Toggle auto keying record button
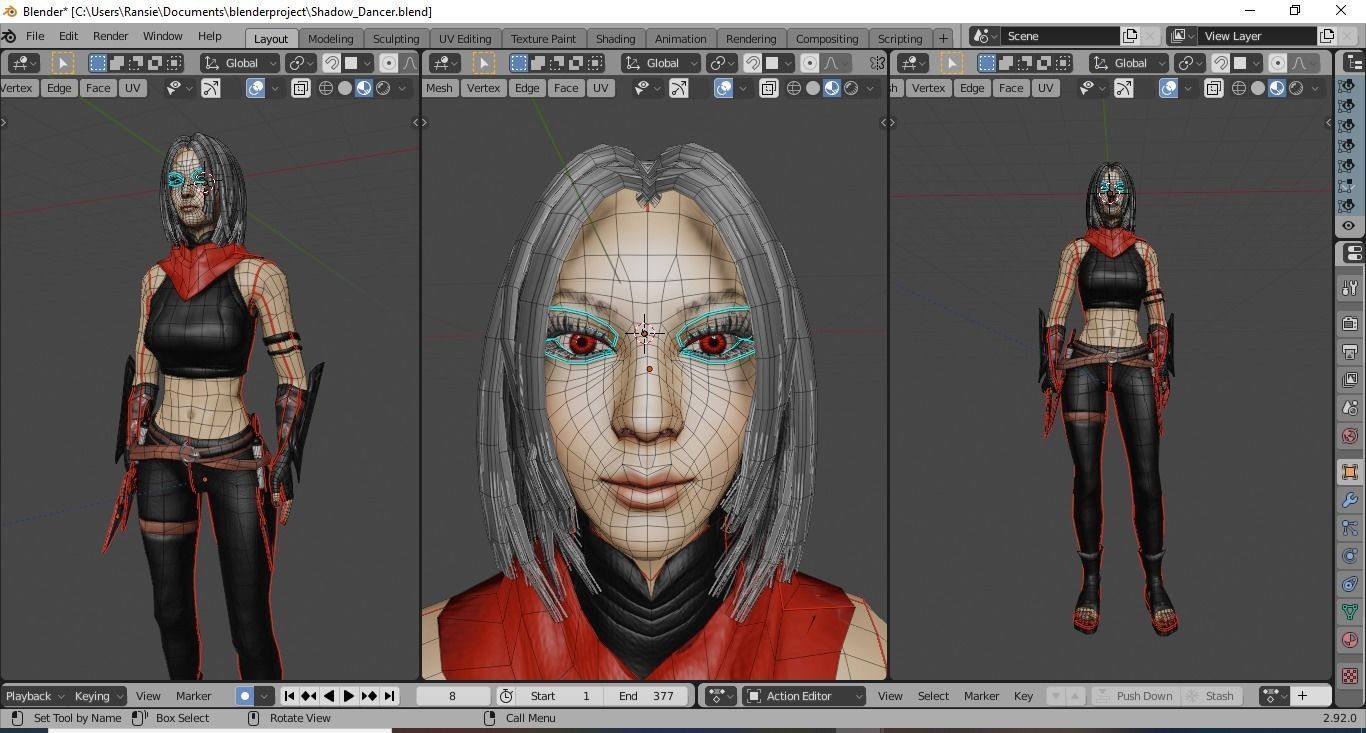This screenshot has height=733, width=1366. [244, 696]
